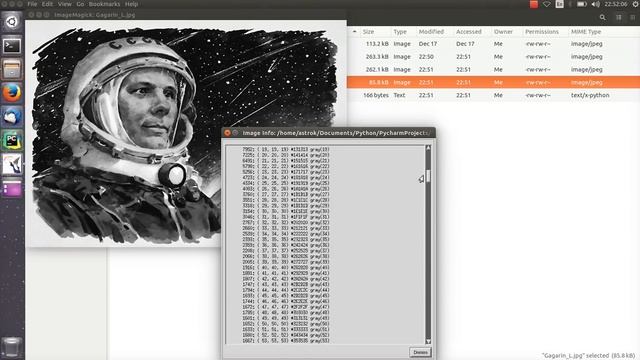
Task: Click status text "Gagarin_L.jpg" selected (85.8 kB)
Action: coord(588,356)
